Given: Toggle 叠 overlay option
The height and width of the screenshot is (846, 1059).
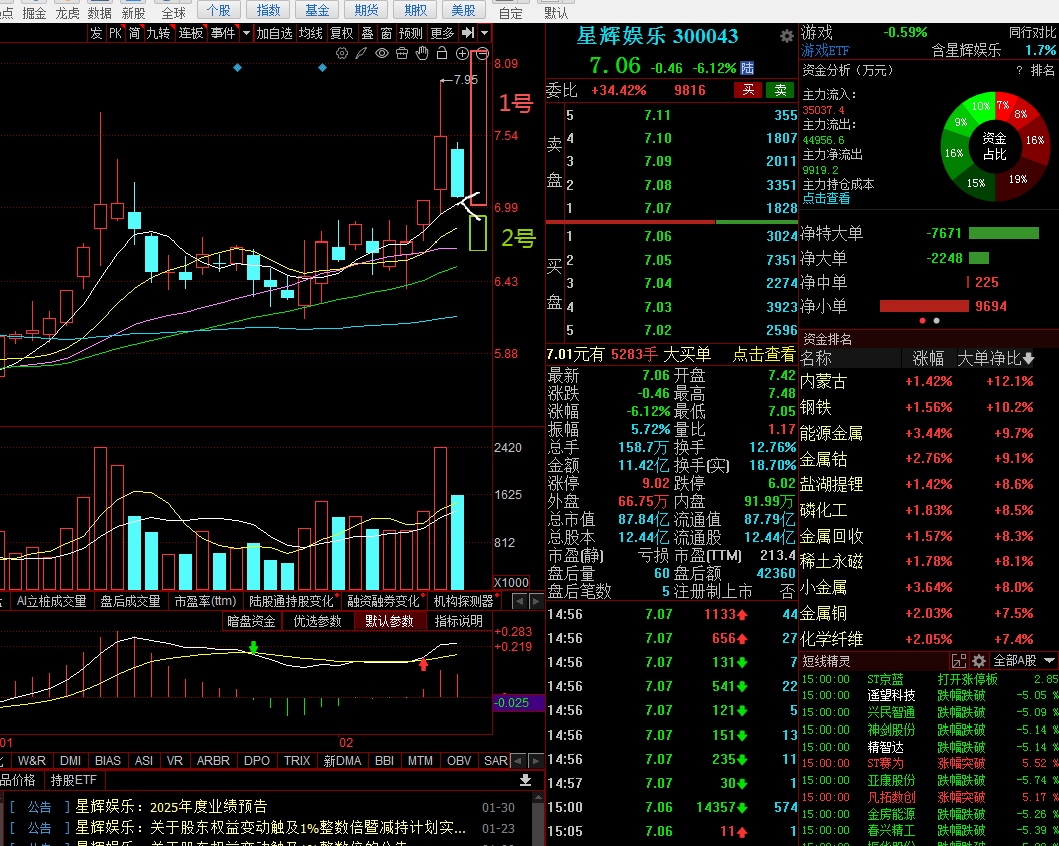Looking at the screenshot, I should tap(367, 33).
